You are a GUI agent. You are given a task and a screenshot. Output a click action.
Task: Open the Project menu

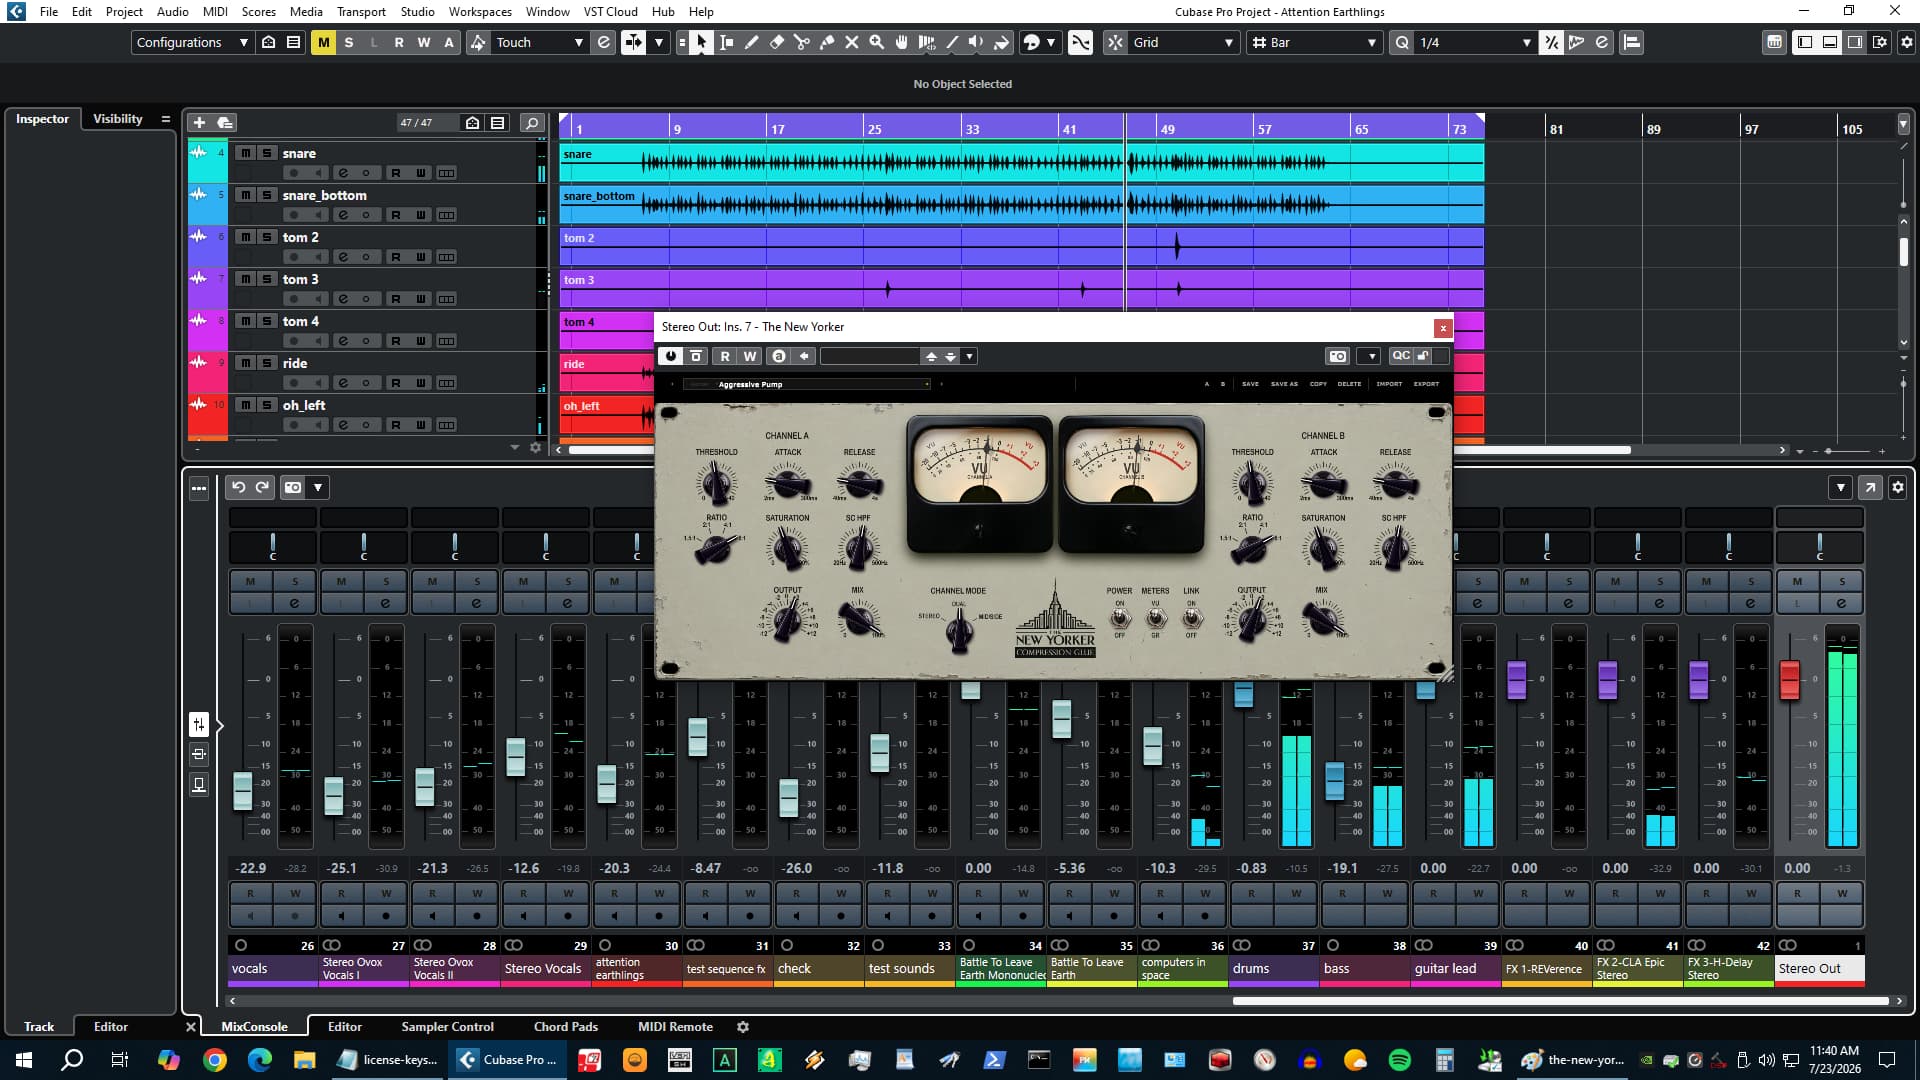[124, 11]
